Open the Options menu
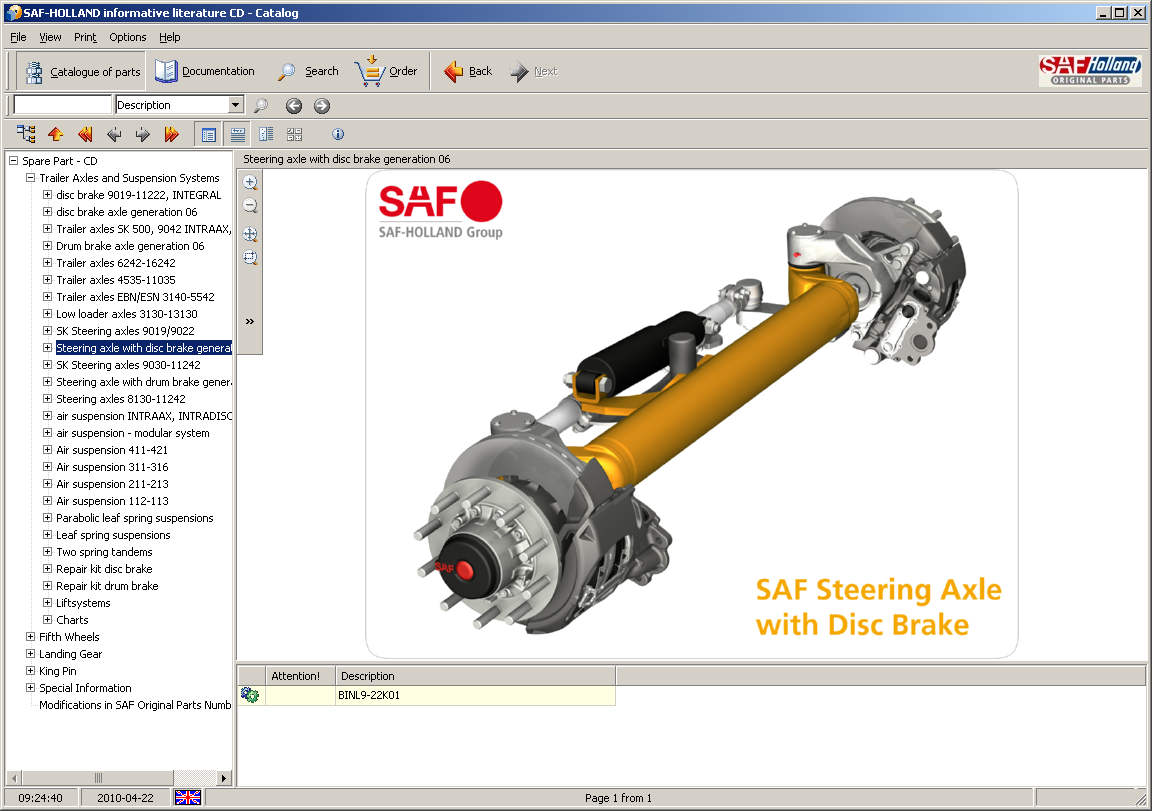The image size is (1152, 811). (128, 37)
